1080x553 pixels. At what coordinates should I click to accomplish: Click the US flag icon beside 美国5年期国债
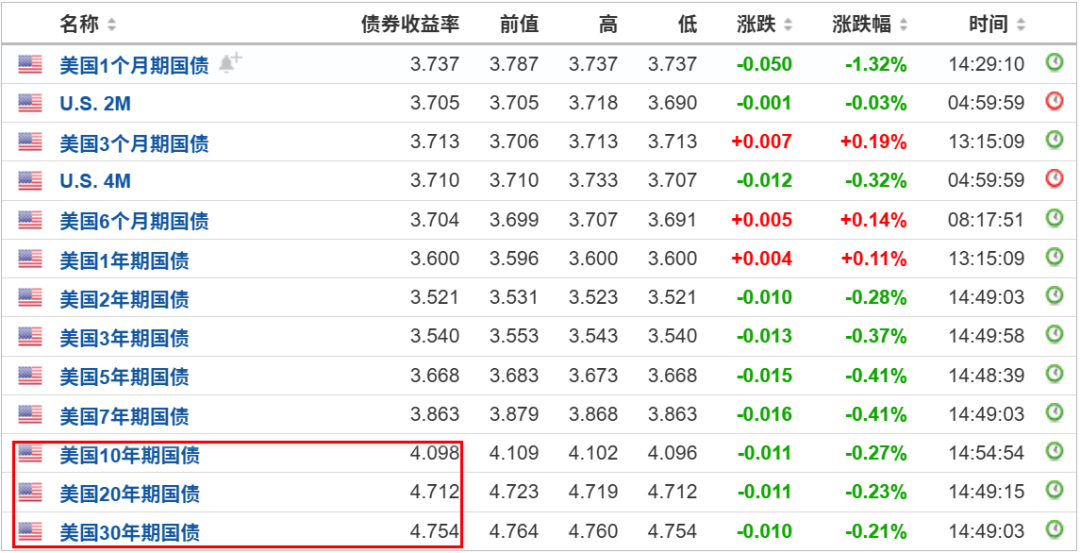[x=30, y=376]
